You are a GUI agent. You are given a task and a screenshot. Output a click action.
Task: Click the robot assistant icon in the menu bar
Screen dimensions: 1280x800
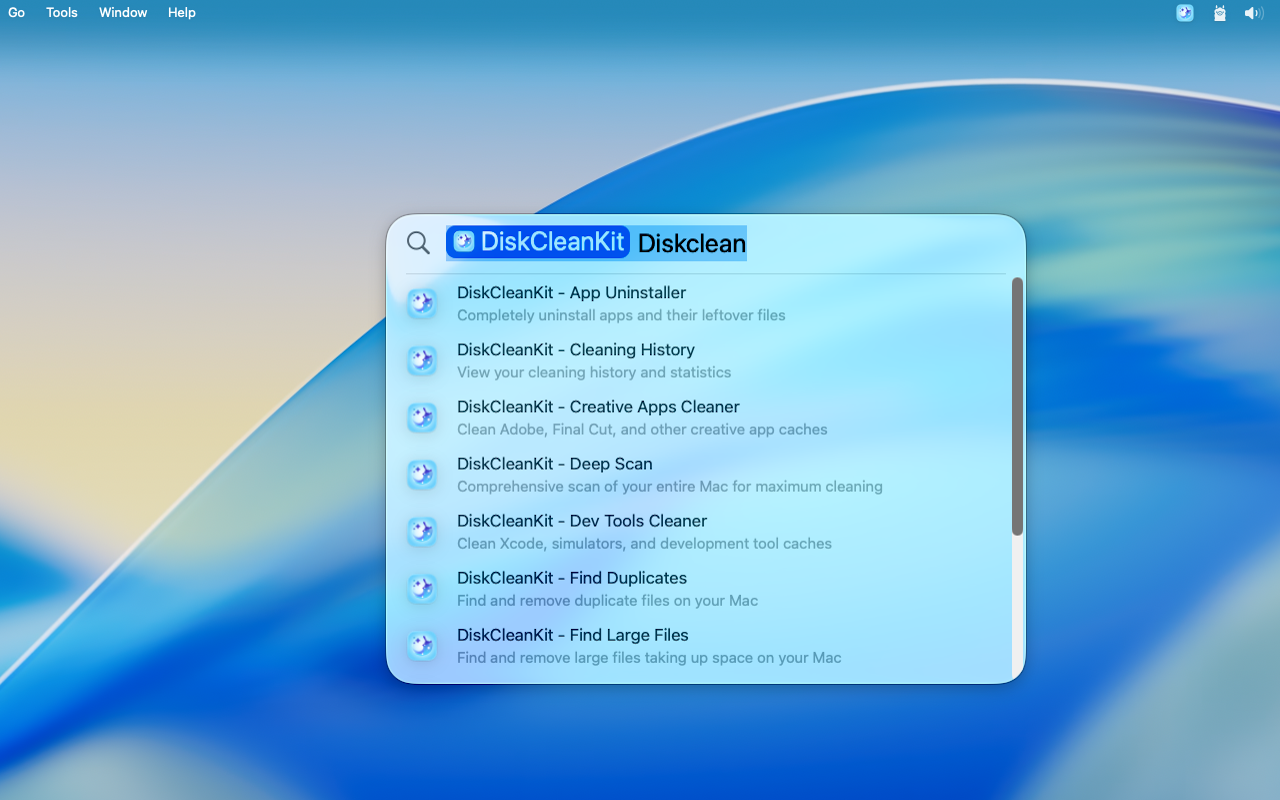pyautogui.click(x=1219, y=13)
